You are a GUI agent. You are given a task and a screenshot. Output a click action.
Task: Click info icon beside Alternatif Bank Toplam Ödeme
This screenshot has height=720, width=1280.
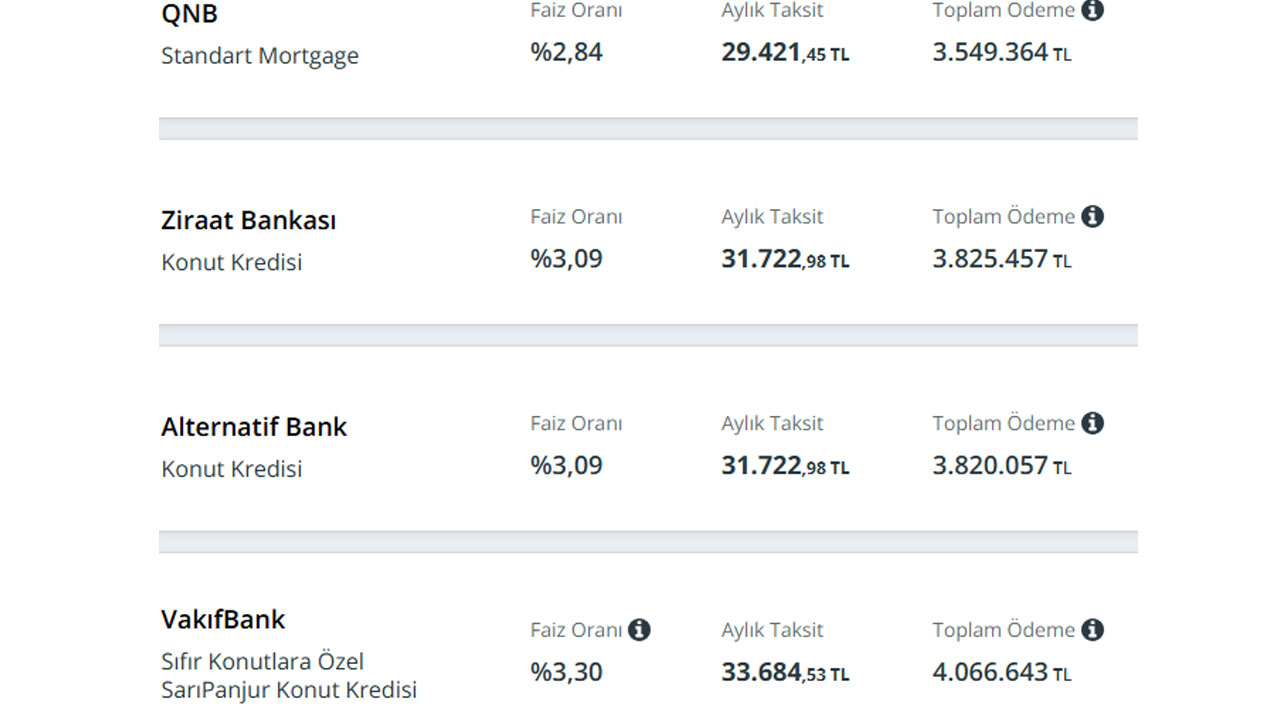[1093, 423]
